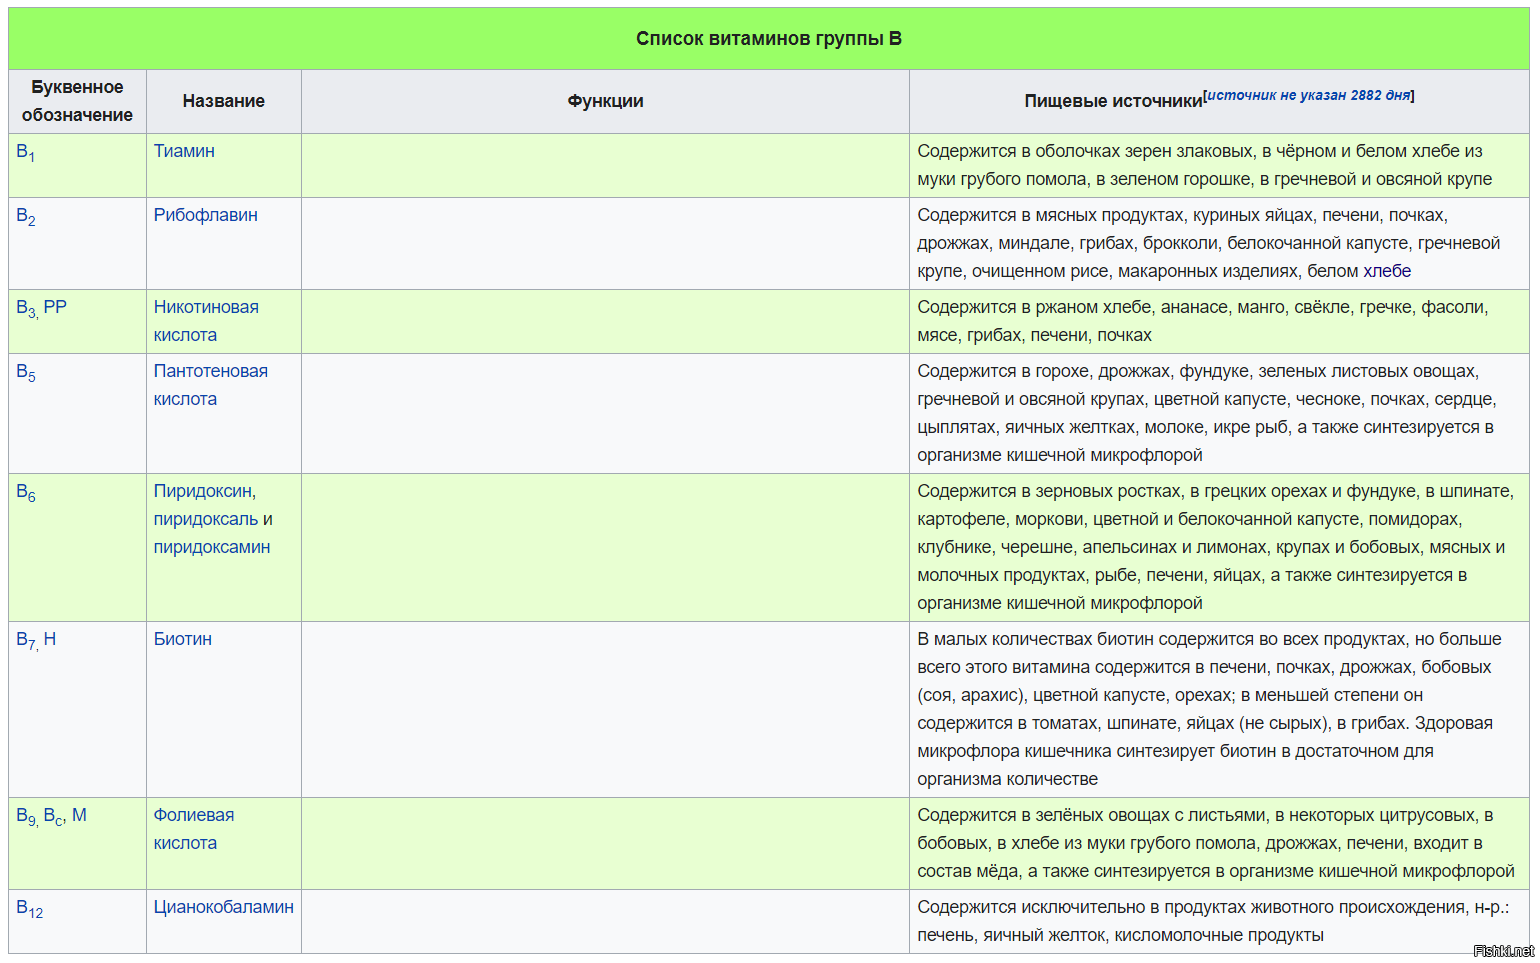This screenshot has width=1540, height=963.
Task: Open the Тиамин article link
Action: click(x=184, y=151)
